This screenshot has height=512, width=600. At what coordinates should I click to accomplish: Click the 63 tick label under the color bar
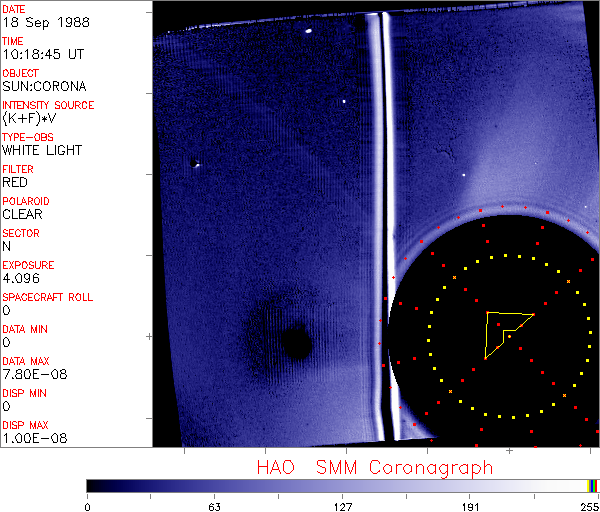213,505
